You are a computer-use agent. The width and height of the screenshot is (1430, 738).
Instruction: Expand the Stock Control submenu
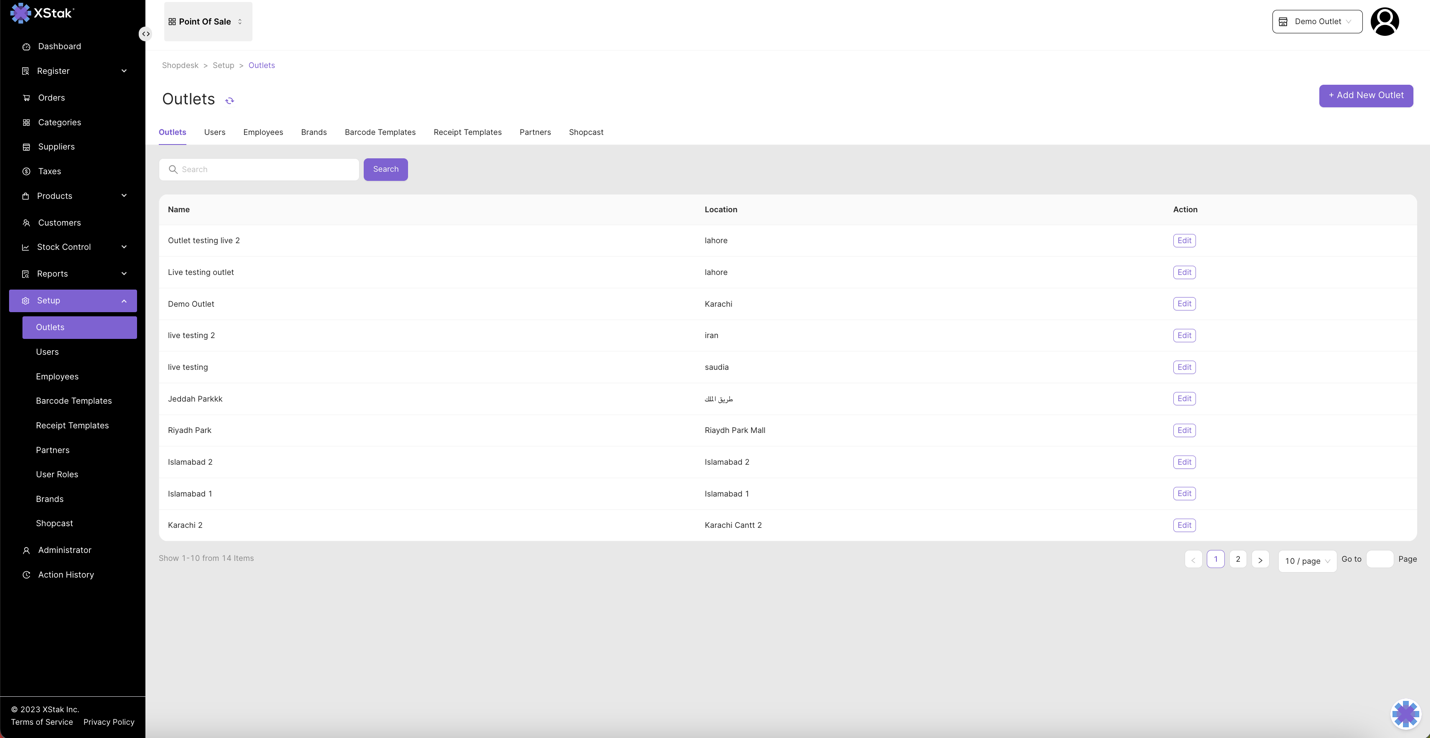[124, 247]
